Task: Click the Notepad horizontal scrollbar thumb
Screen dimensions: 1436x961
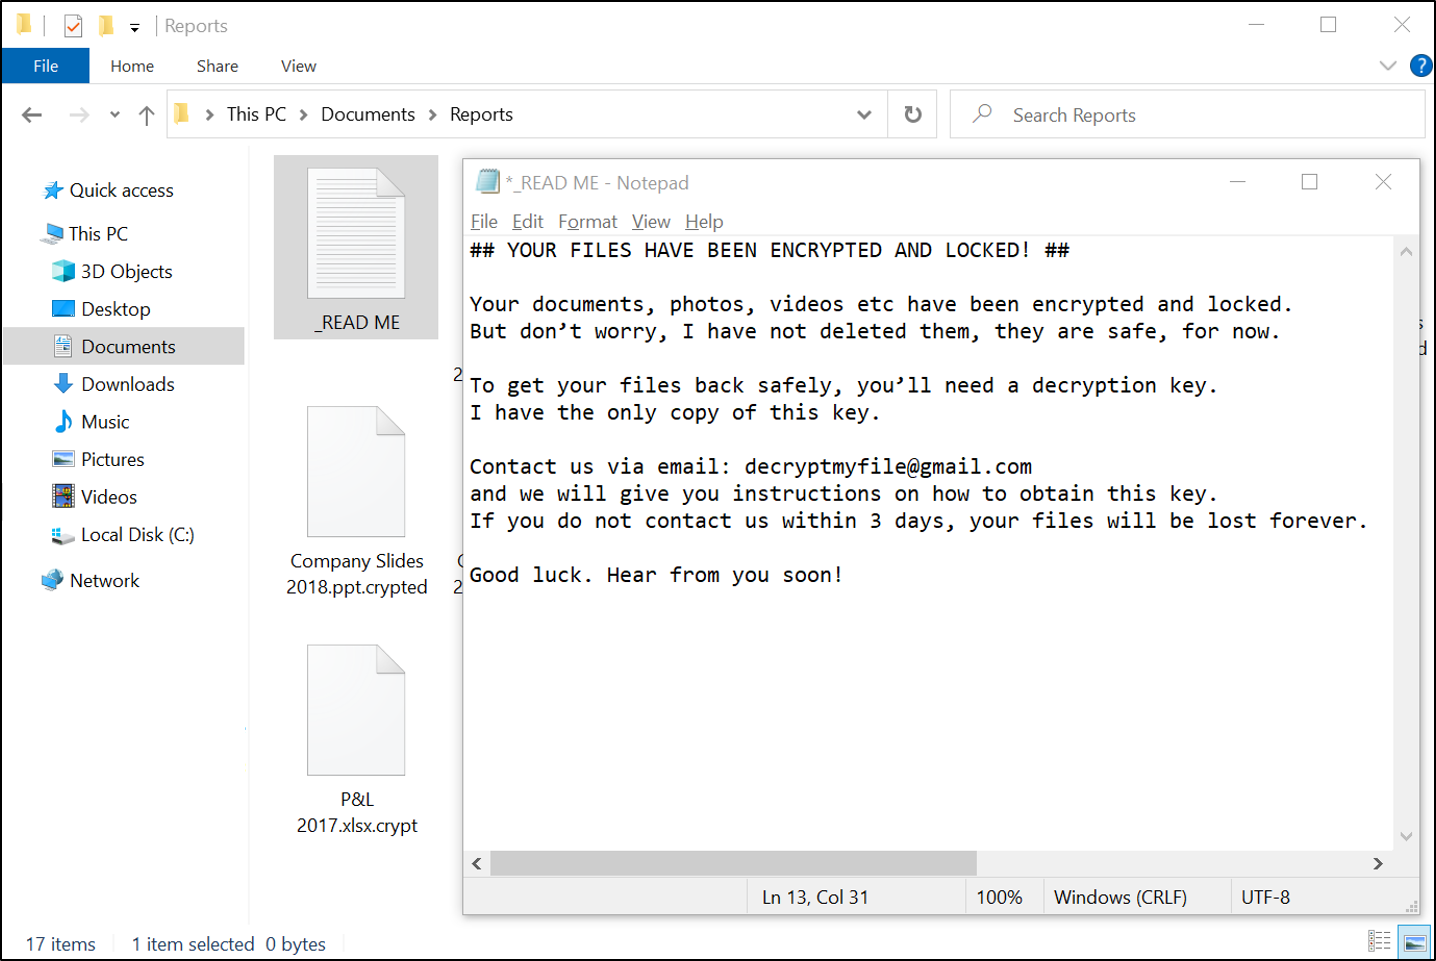Action: (x=733, y=863)
